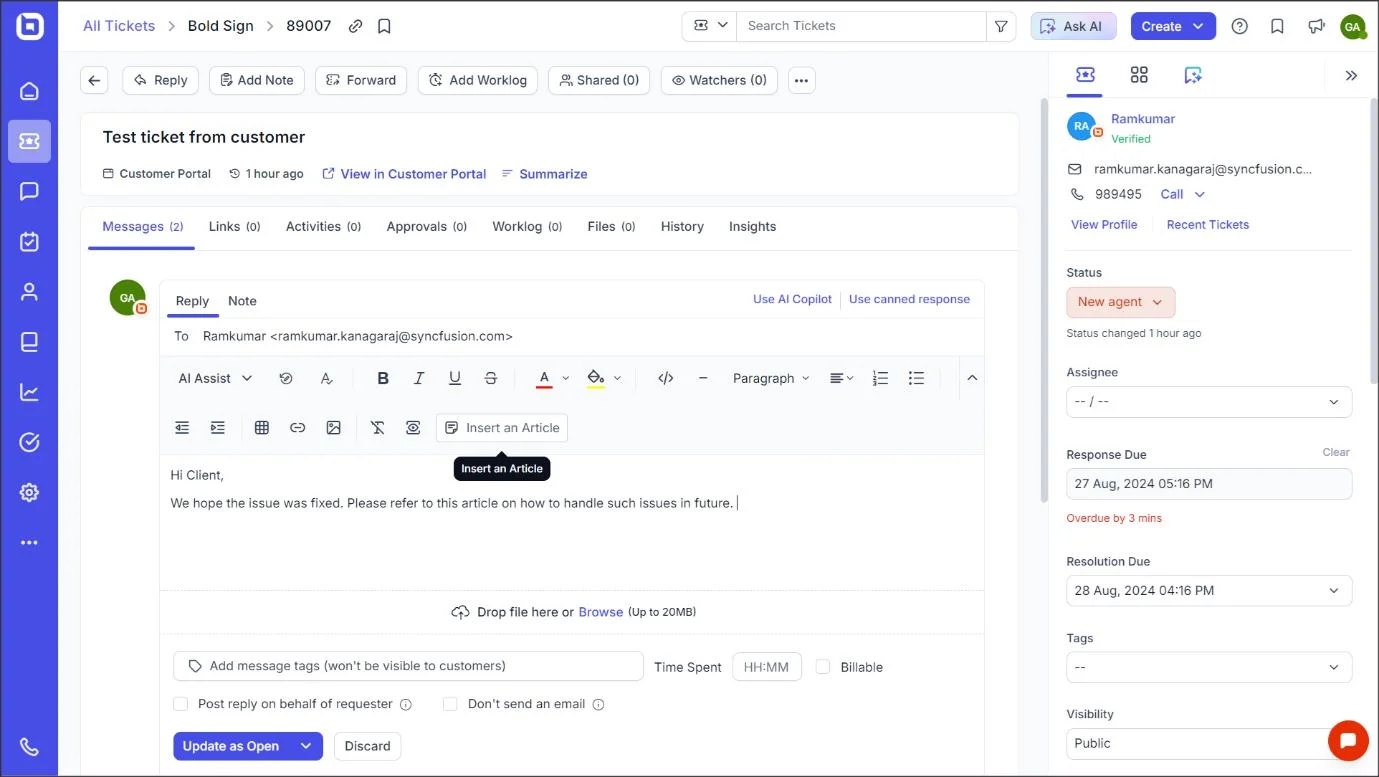This screenshot has height=777, width=1379.
Task: Open the code view icon in the editor
Action: click(663, 378)
